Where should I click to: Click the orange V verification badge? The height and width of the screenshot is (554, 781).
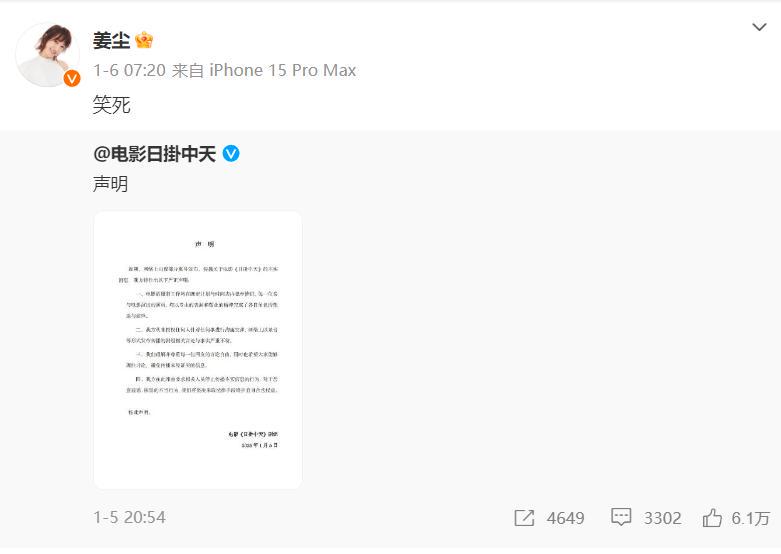click(72, 78)
